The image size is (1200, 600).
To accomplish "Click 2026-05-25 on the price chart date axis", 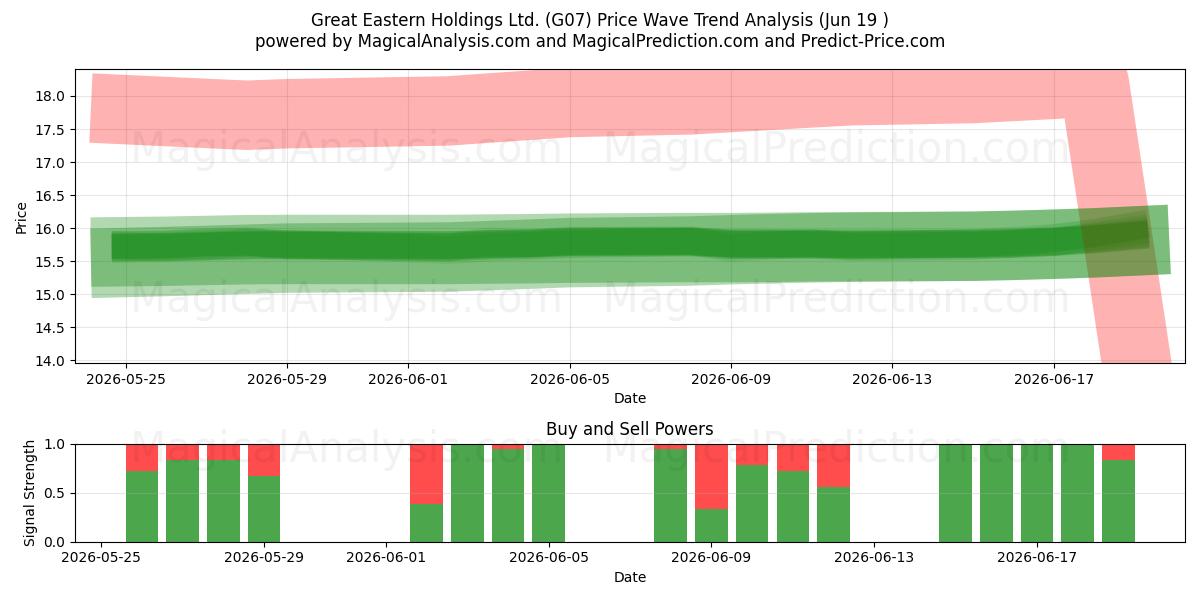I will coord(125,380).
